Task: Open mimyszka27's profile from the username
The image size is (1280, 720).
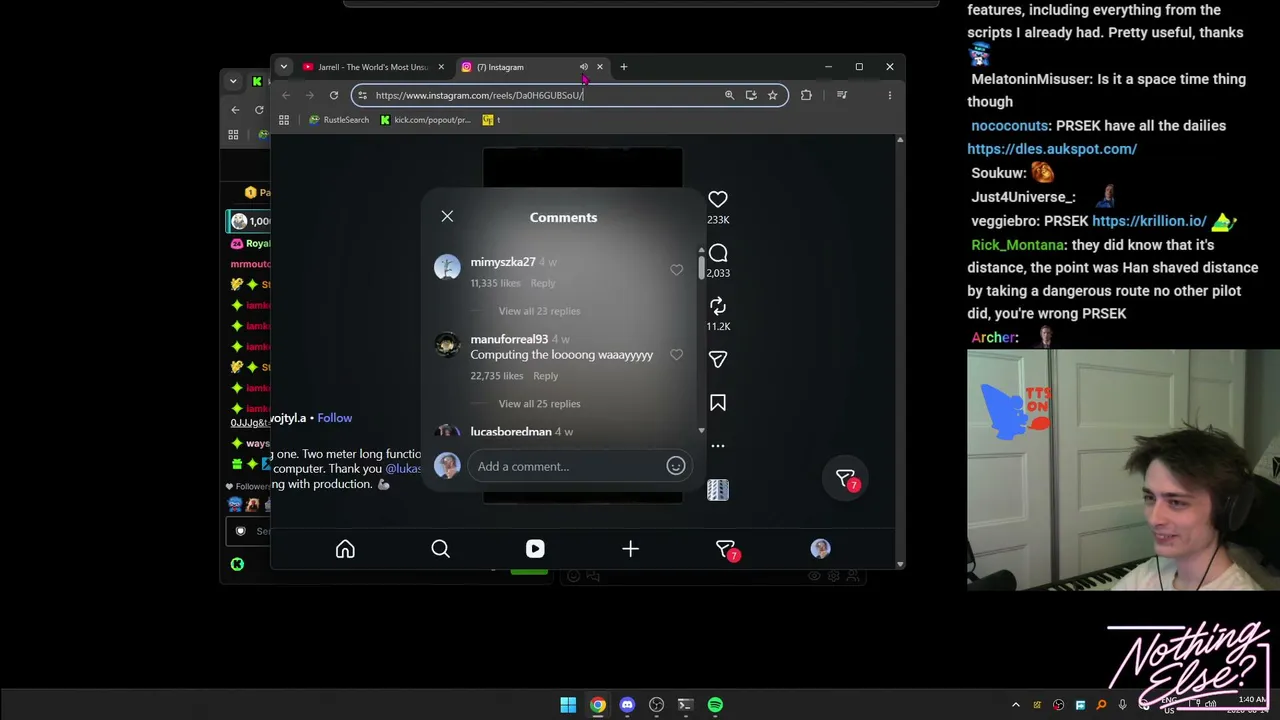Action: click(x=503, y=262)
